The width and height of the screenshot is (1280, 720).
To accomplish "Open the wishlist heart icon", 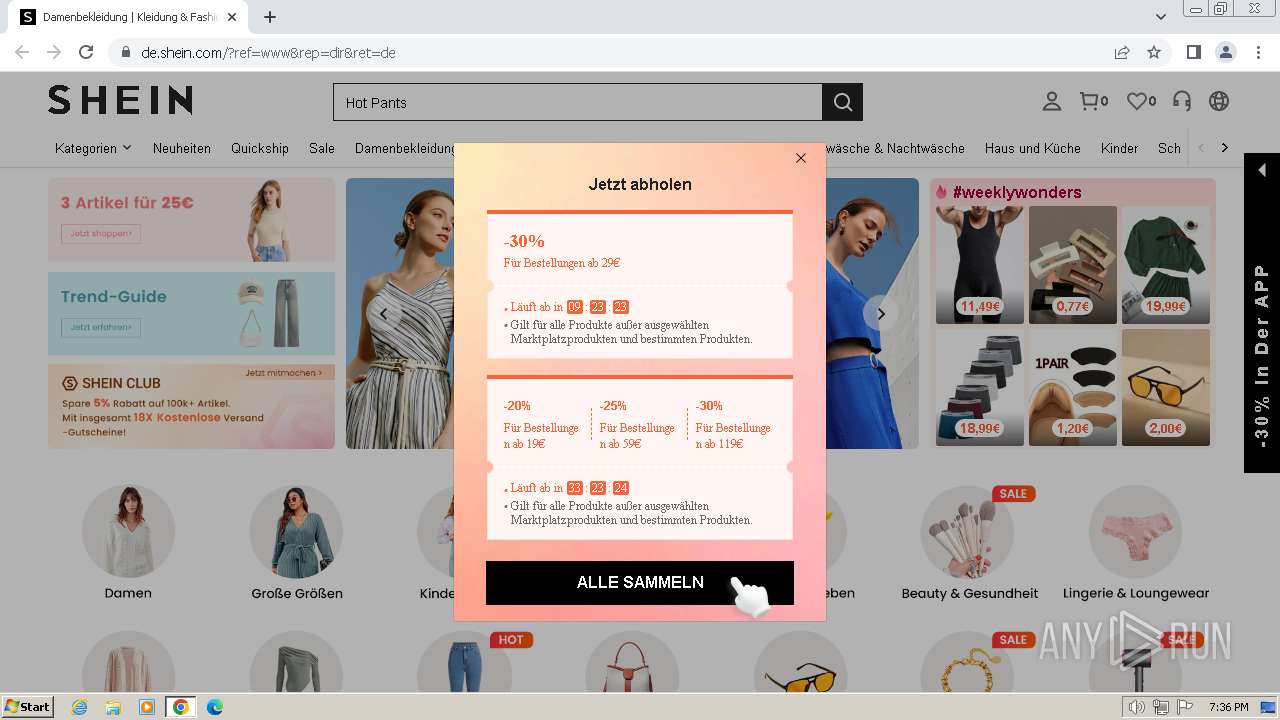I will (1141, 101).
